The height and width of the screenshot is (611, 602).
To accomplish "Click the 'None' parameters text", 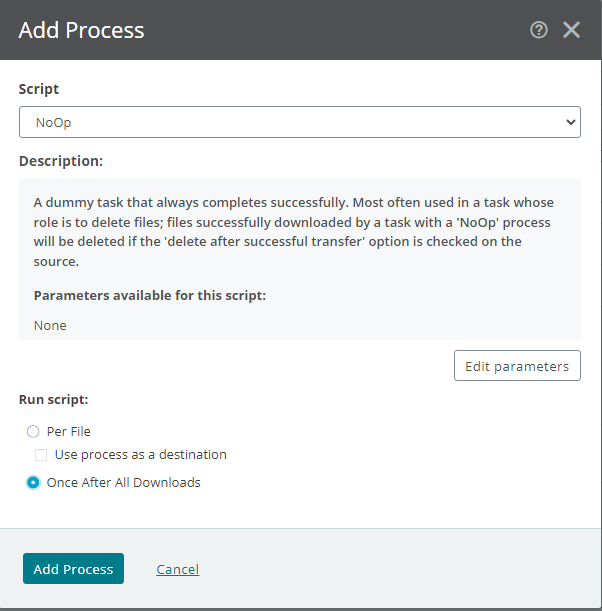I will point(50,325).
